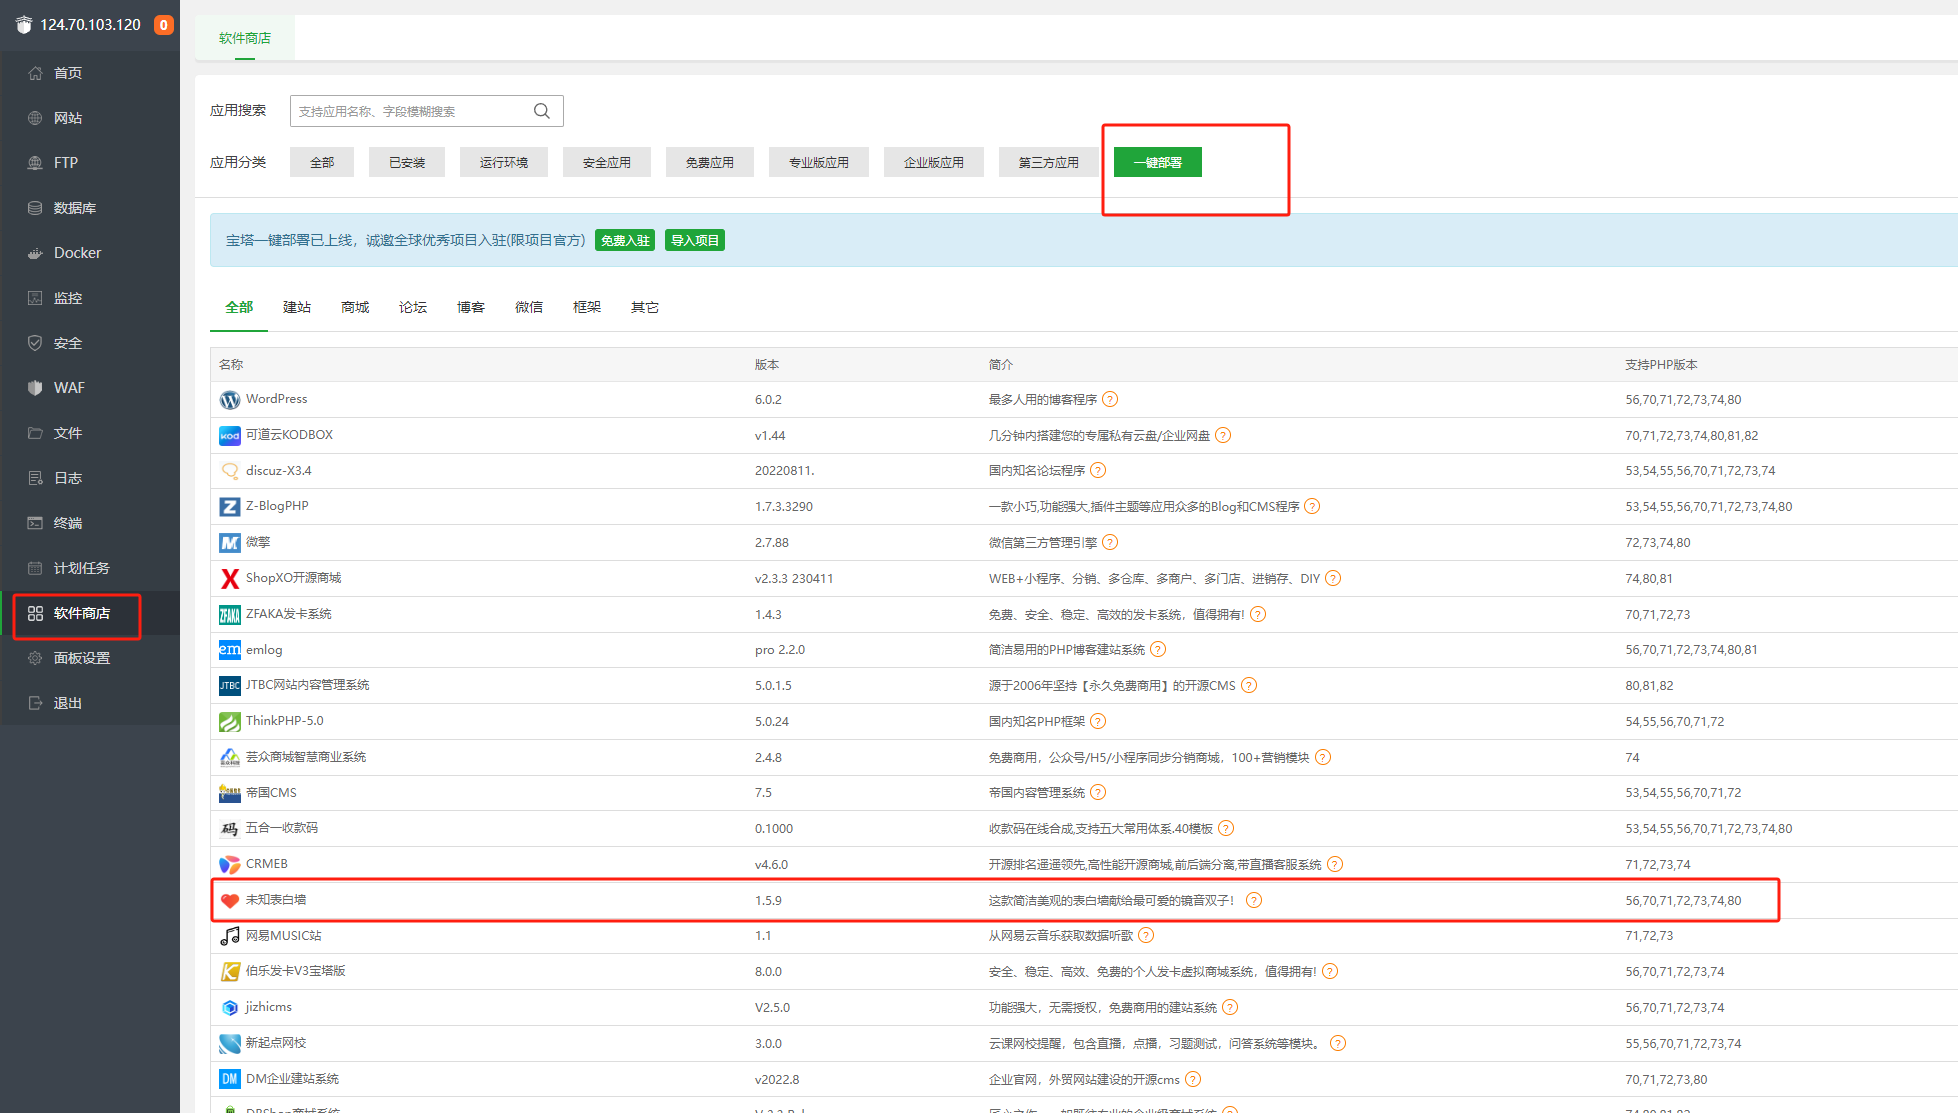Click the help icon in 未知表白墙 row
Image resolution: width=1958 pixels, height=1113 pixels.
click(1254, 900)
